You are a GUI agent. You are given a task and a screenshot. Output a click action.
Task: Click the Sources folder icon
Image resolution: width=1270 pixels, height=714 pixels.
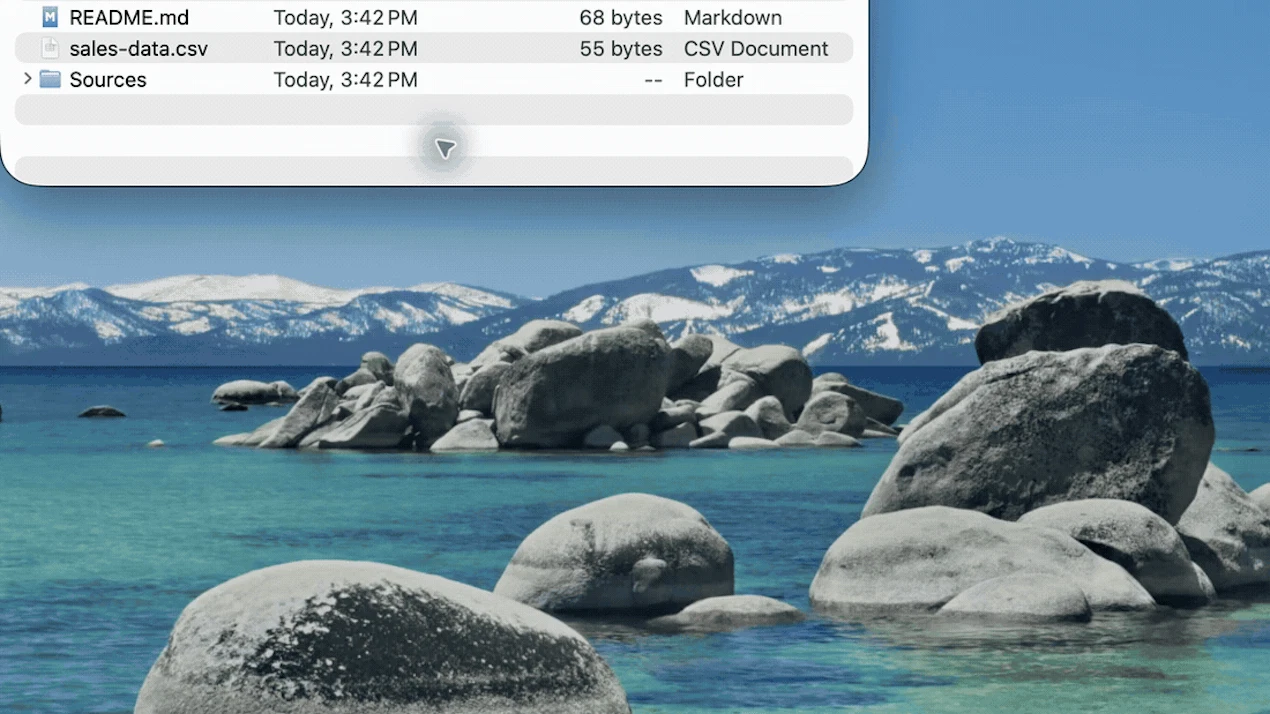point(50,79)
